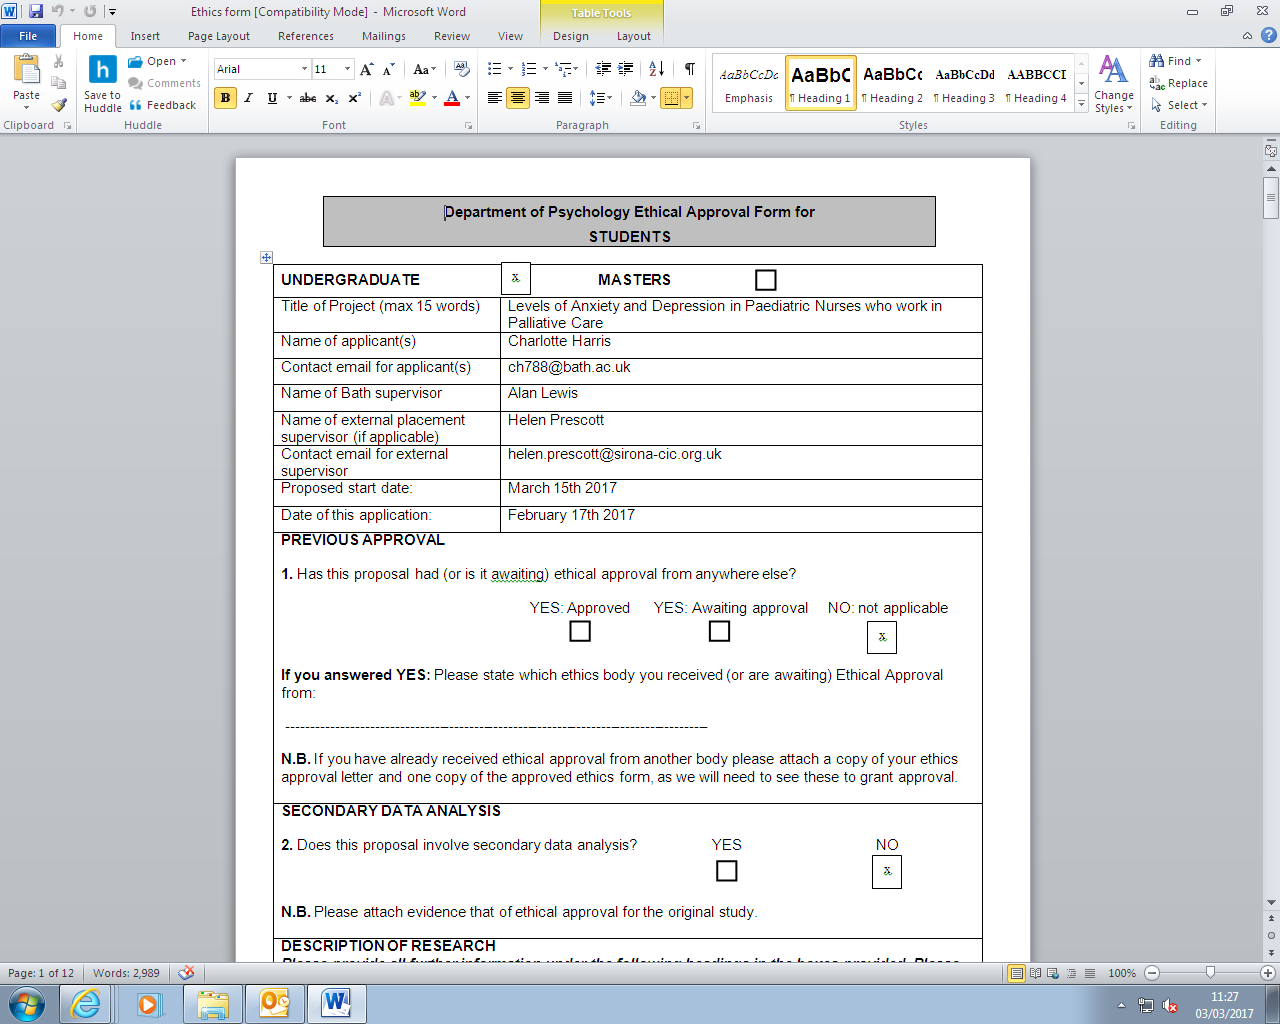The height and width of the screenshot is (1024, 1280).
Task: Open Windows Media Player from taskbar
Action: pos(149,1004)
